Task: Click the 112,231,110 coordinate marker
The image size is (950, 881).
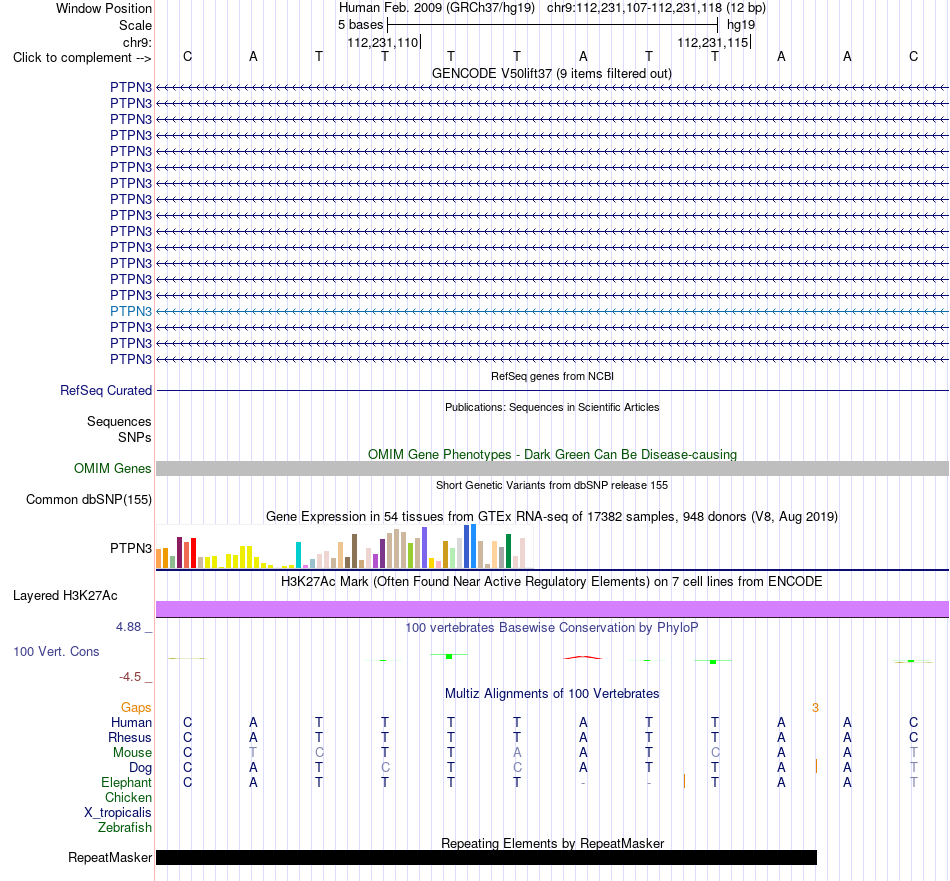Action: [383, 42]
